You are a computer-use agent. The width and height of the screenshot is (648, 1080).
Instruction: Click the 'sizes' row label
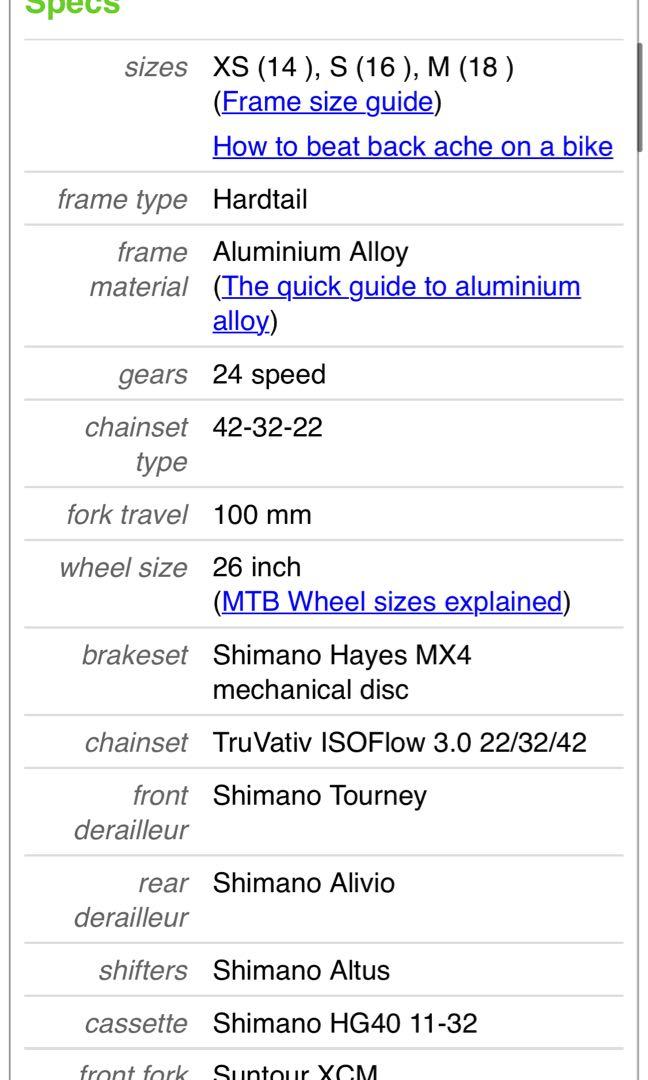coord(156,68)
